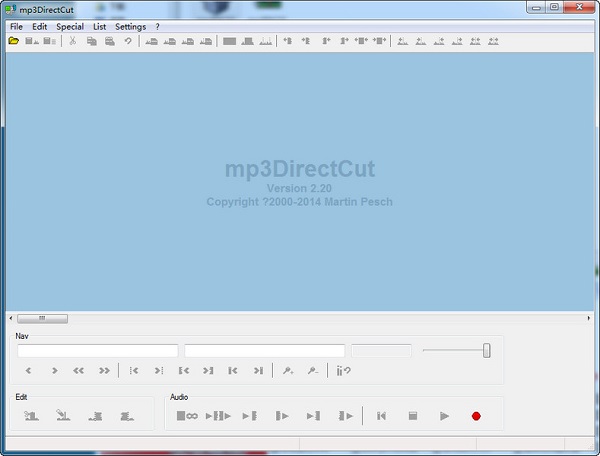Click the horizontal scrollbar right arrow
This screenshot has height=456, width=600.
[588, 318]
